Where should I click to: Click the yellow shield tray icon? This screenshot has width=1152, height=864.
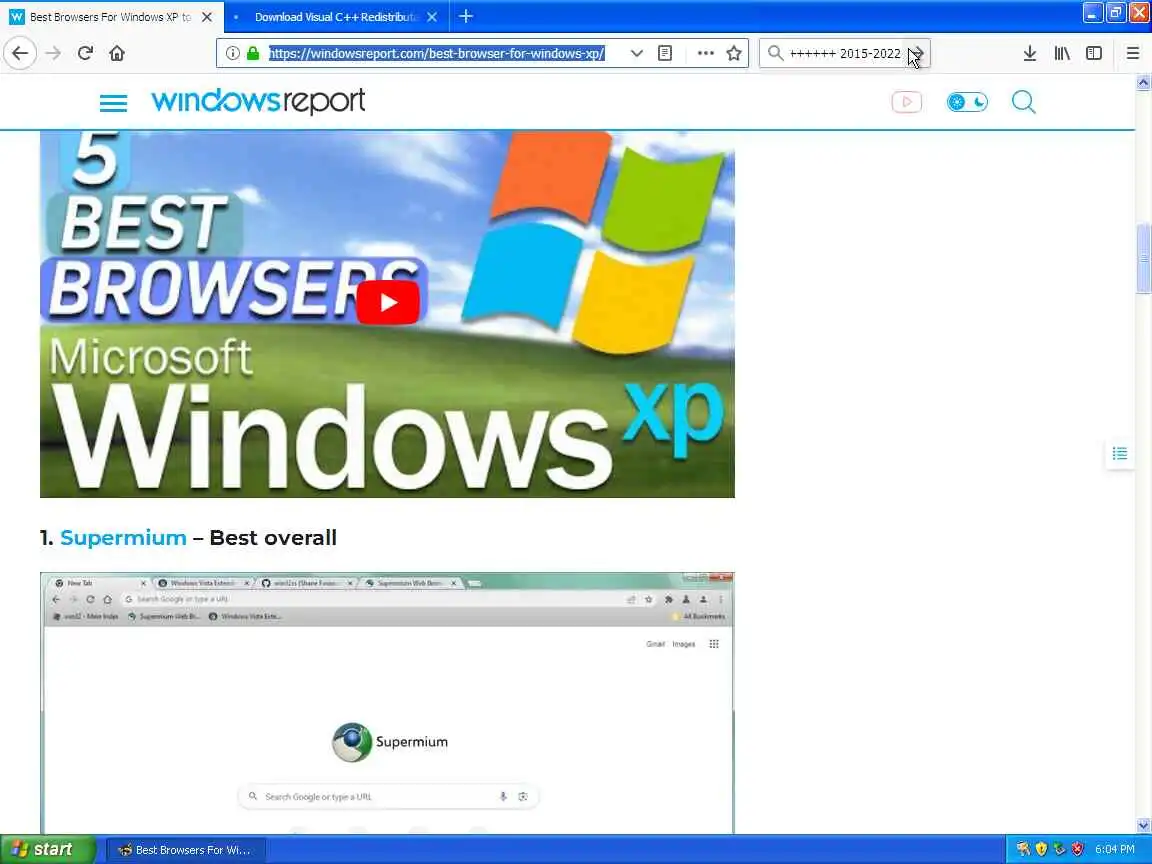pyautogui.click(x=1041, y=849)
